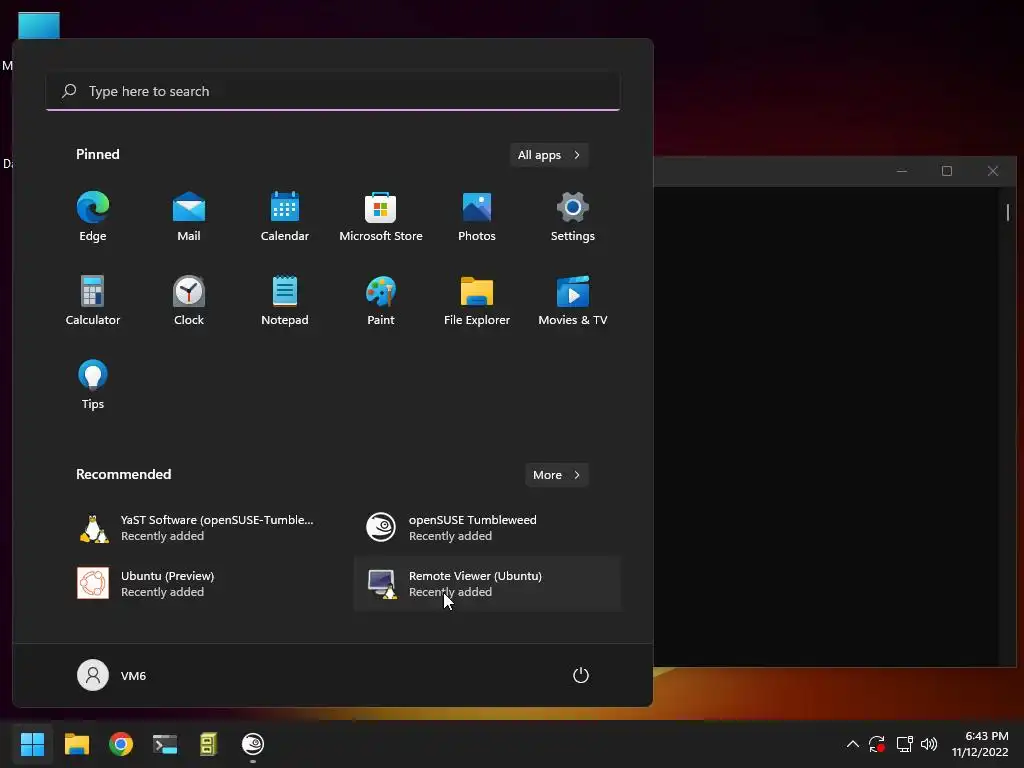
Task: Open File Explorer from the taskbar
Action: coord(76,744)
